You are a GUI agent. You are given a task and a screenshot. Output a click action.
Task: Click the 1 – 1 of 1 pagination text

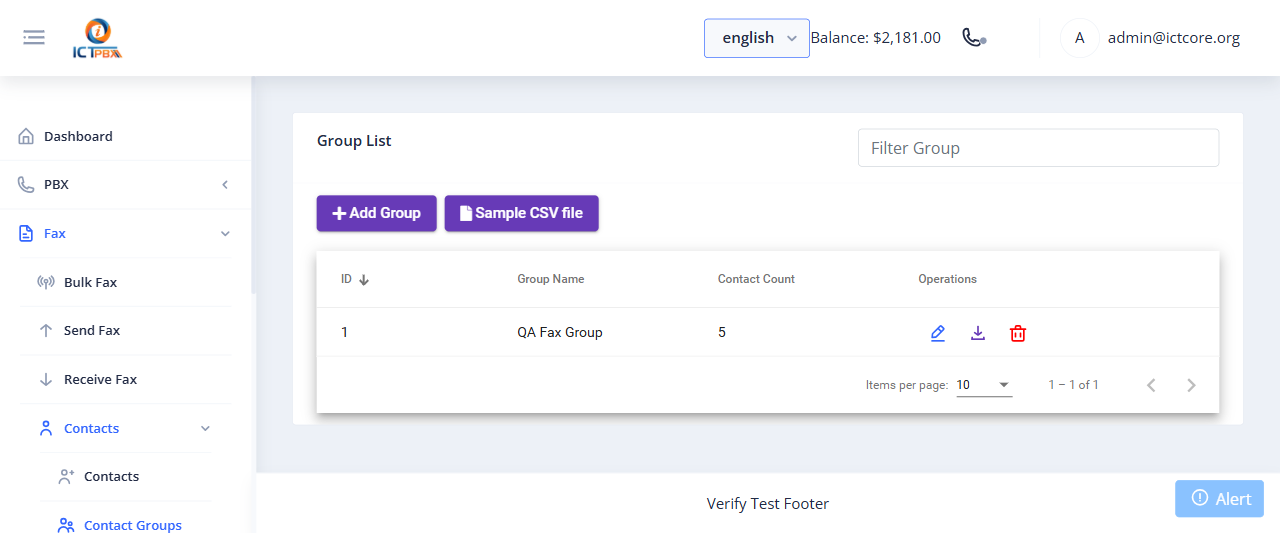[x=1074, y=385]
